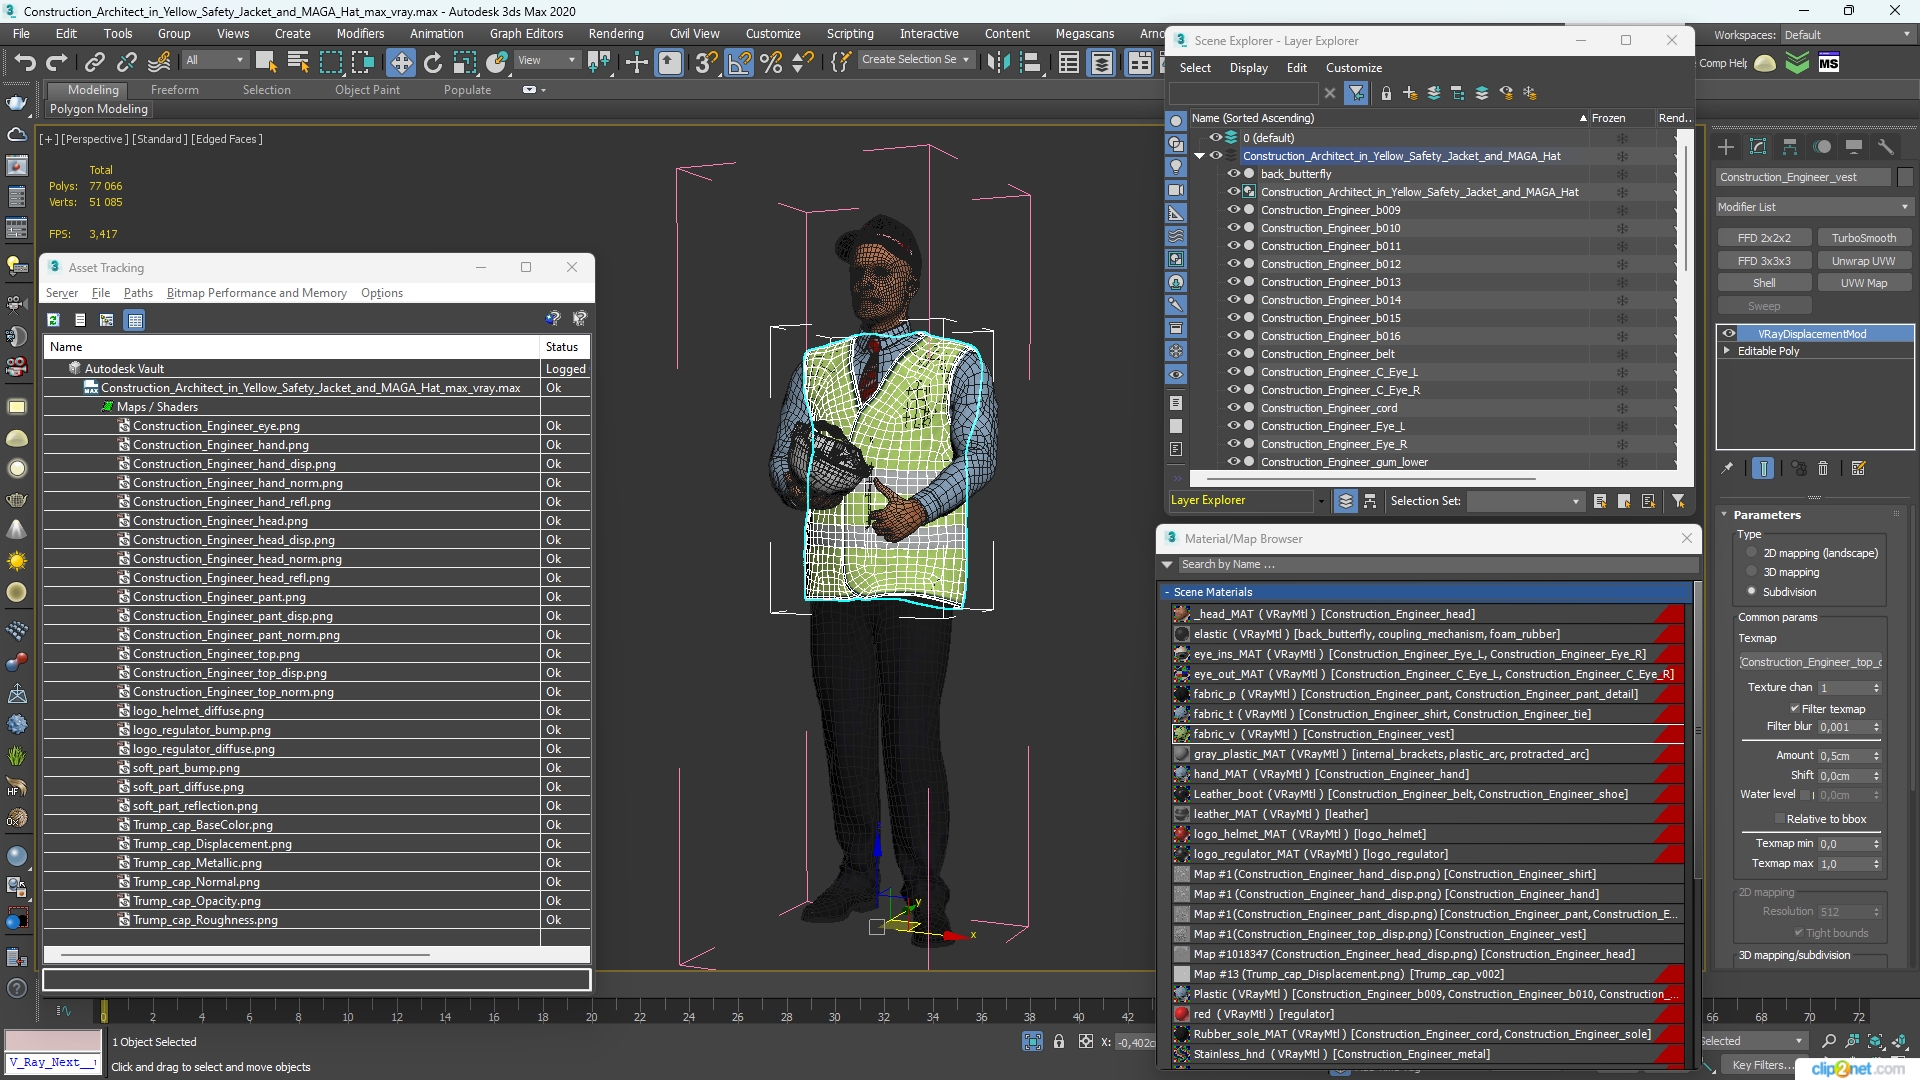Viewport: 1920px width, 1080px height.
Task: Click the FFD 2x2x2 modifier button
Action: pos(1764,238)
